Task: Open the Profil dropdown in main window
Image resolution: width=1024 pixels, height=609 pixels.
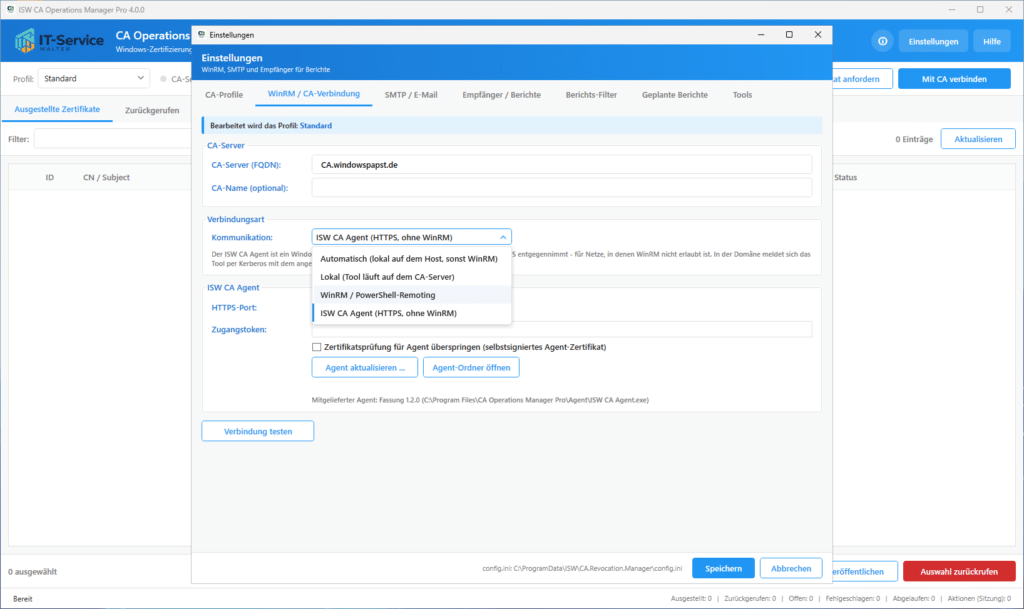Action: point(93,78)
